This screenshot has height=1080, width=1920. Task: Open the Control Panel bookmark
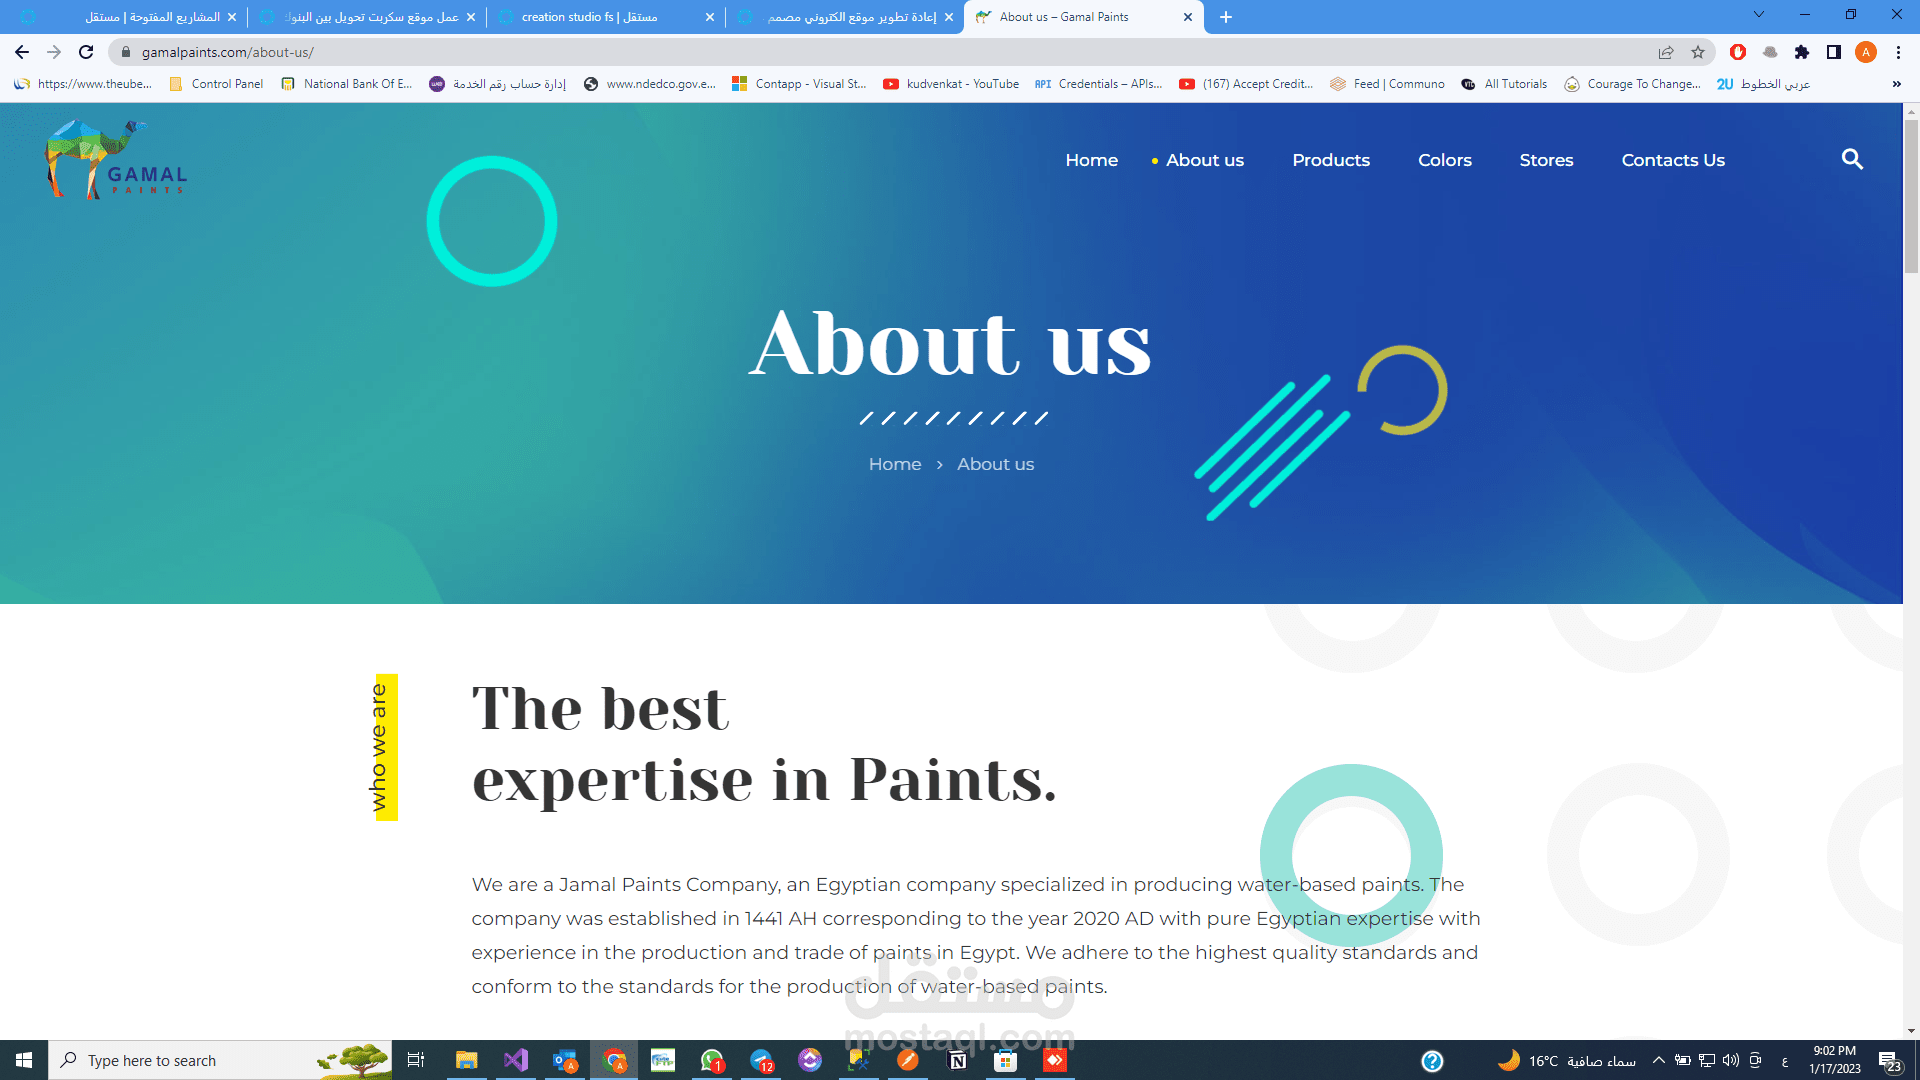coord(216,84)
